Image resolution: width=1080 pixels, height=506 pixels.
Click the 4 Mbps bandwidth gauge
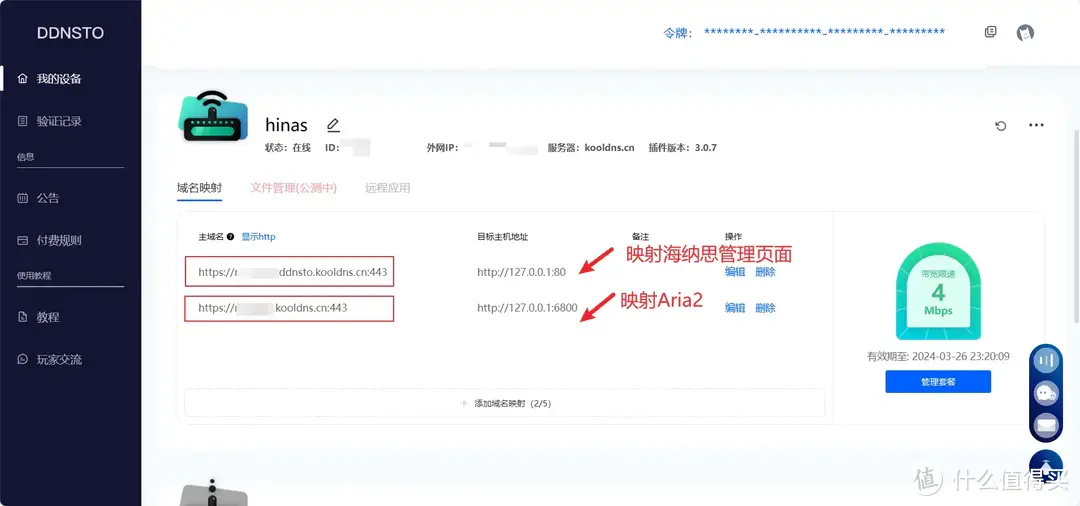(938, 292)
